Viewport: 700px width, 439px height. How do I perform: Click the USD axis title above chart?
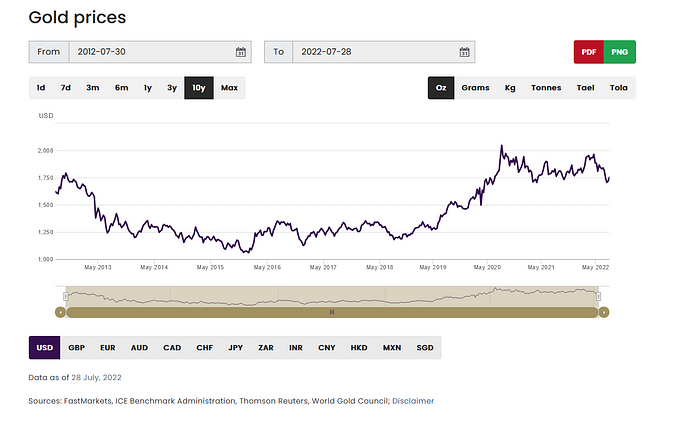46,116
